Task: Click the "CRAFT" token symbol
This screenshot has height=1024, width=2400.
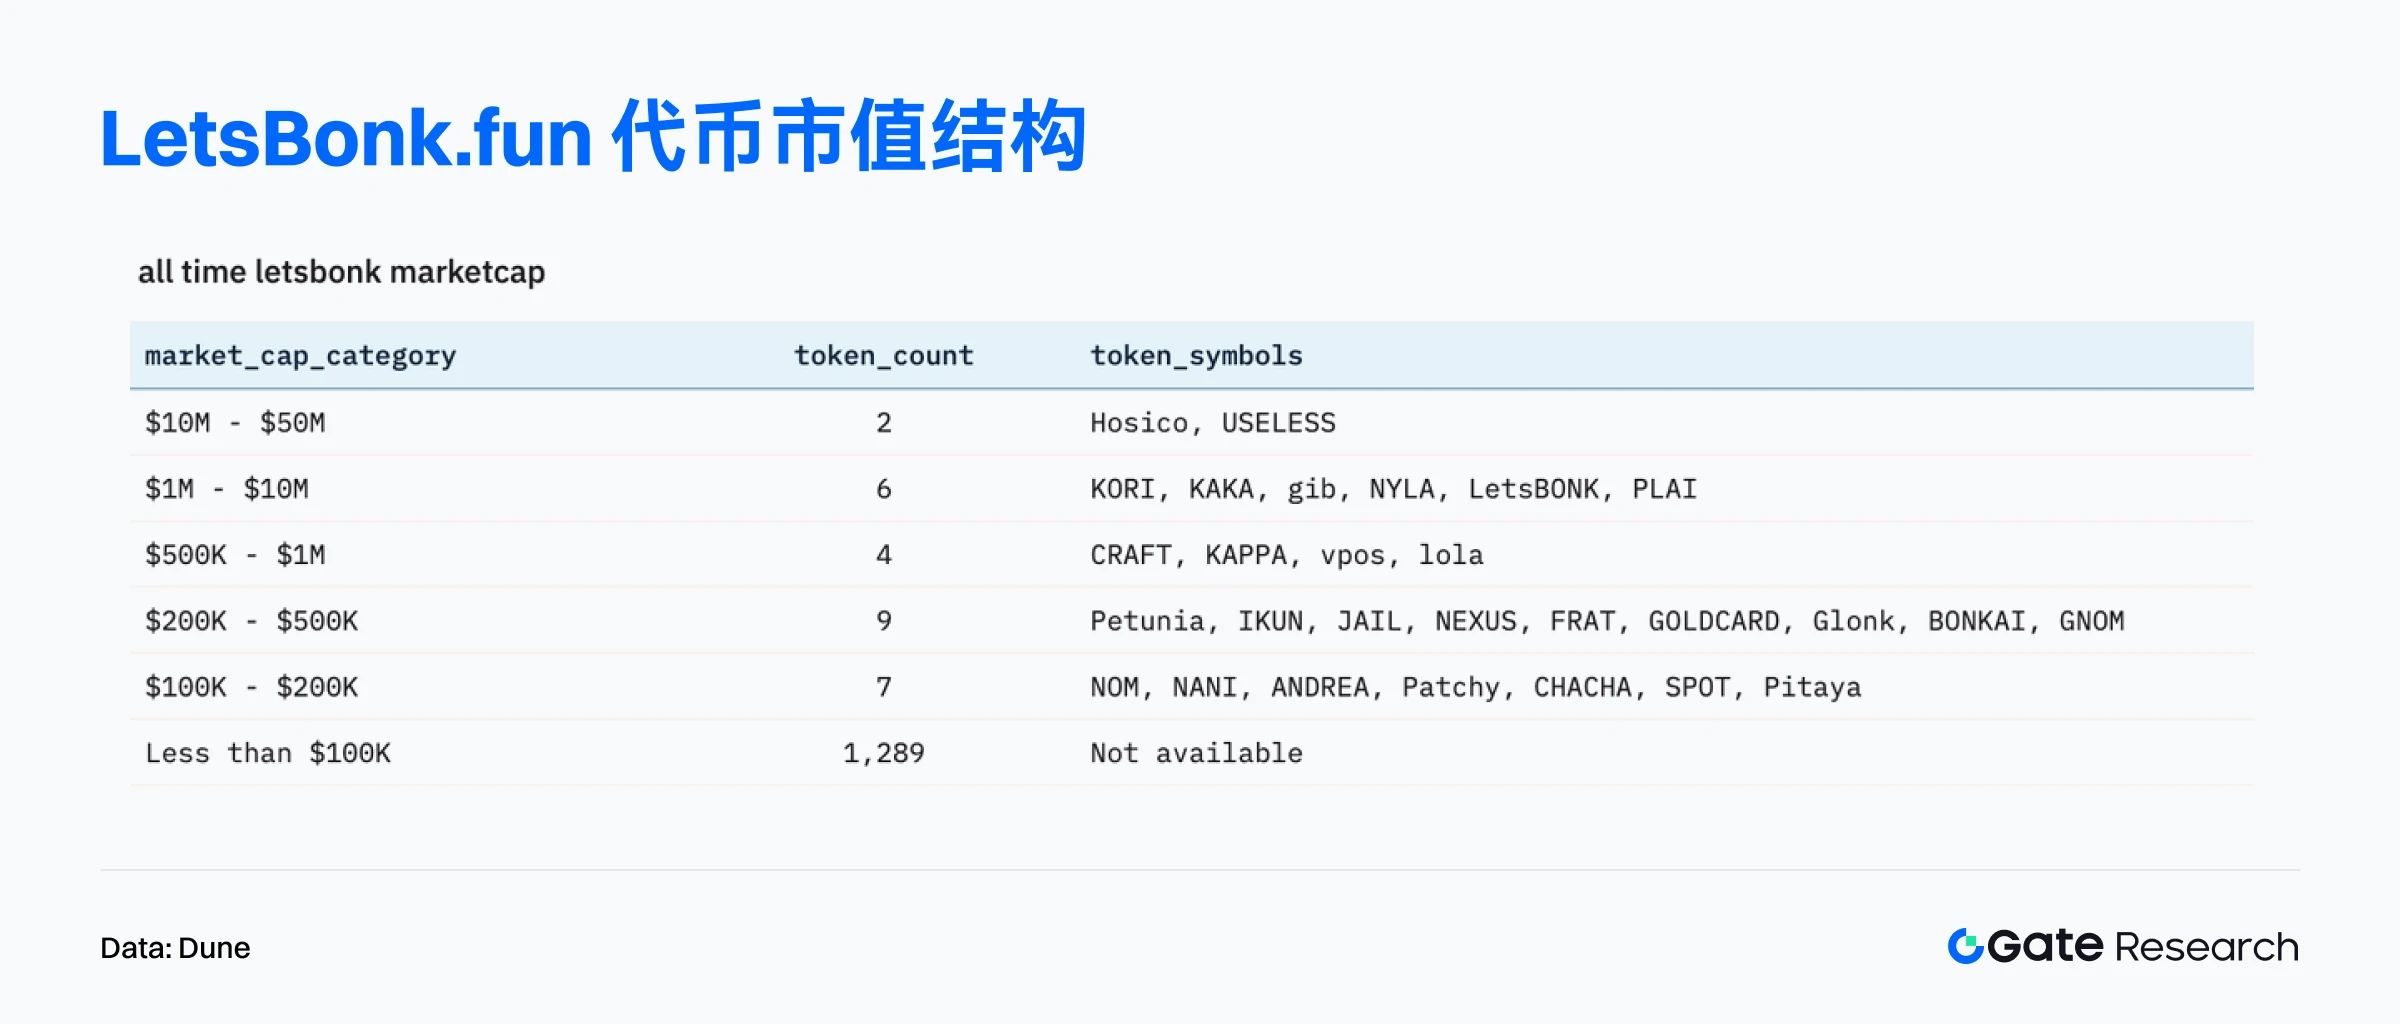Action: [1131, 555]
